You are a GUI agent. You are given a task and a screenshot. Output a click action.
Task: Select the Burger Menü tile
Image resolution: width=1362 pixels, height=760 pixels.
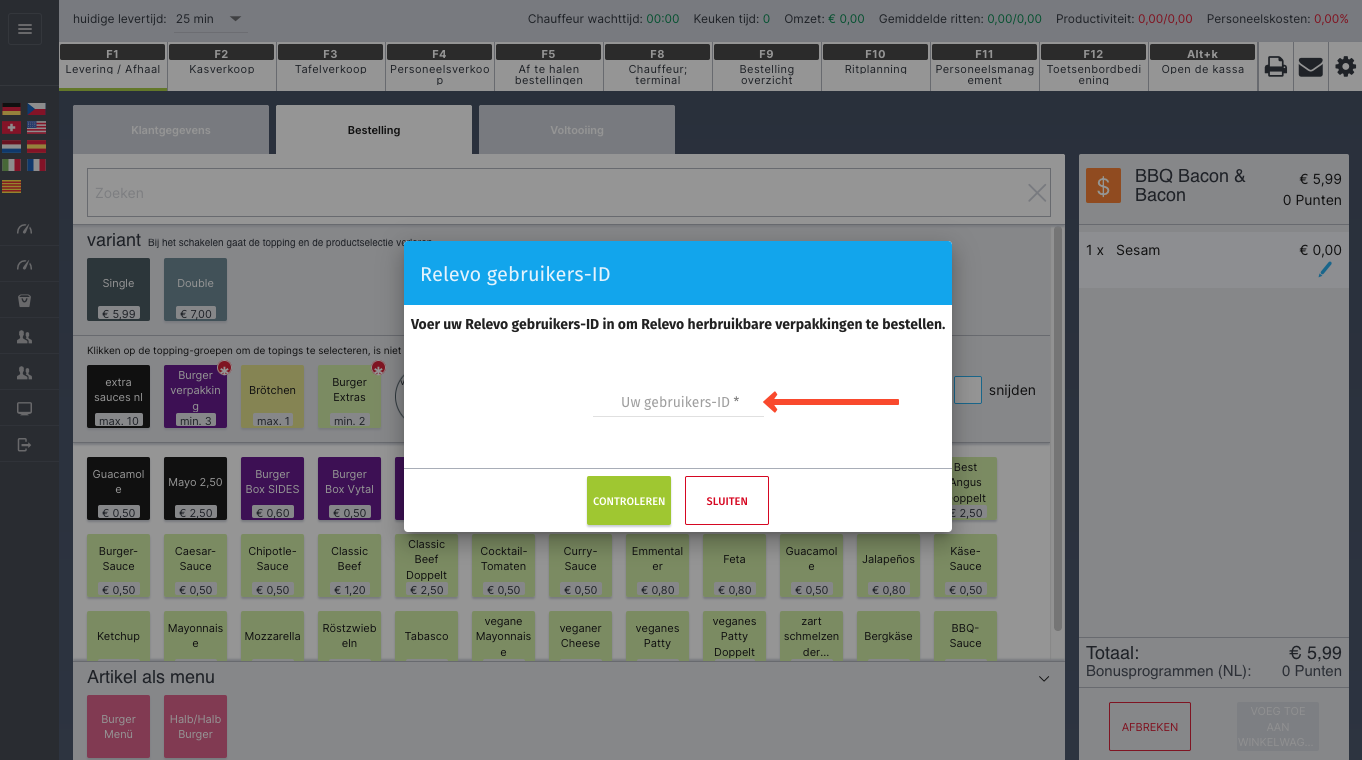click(118, 727)
